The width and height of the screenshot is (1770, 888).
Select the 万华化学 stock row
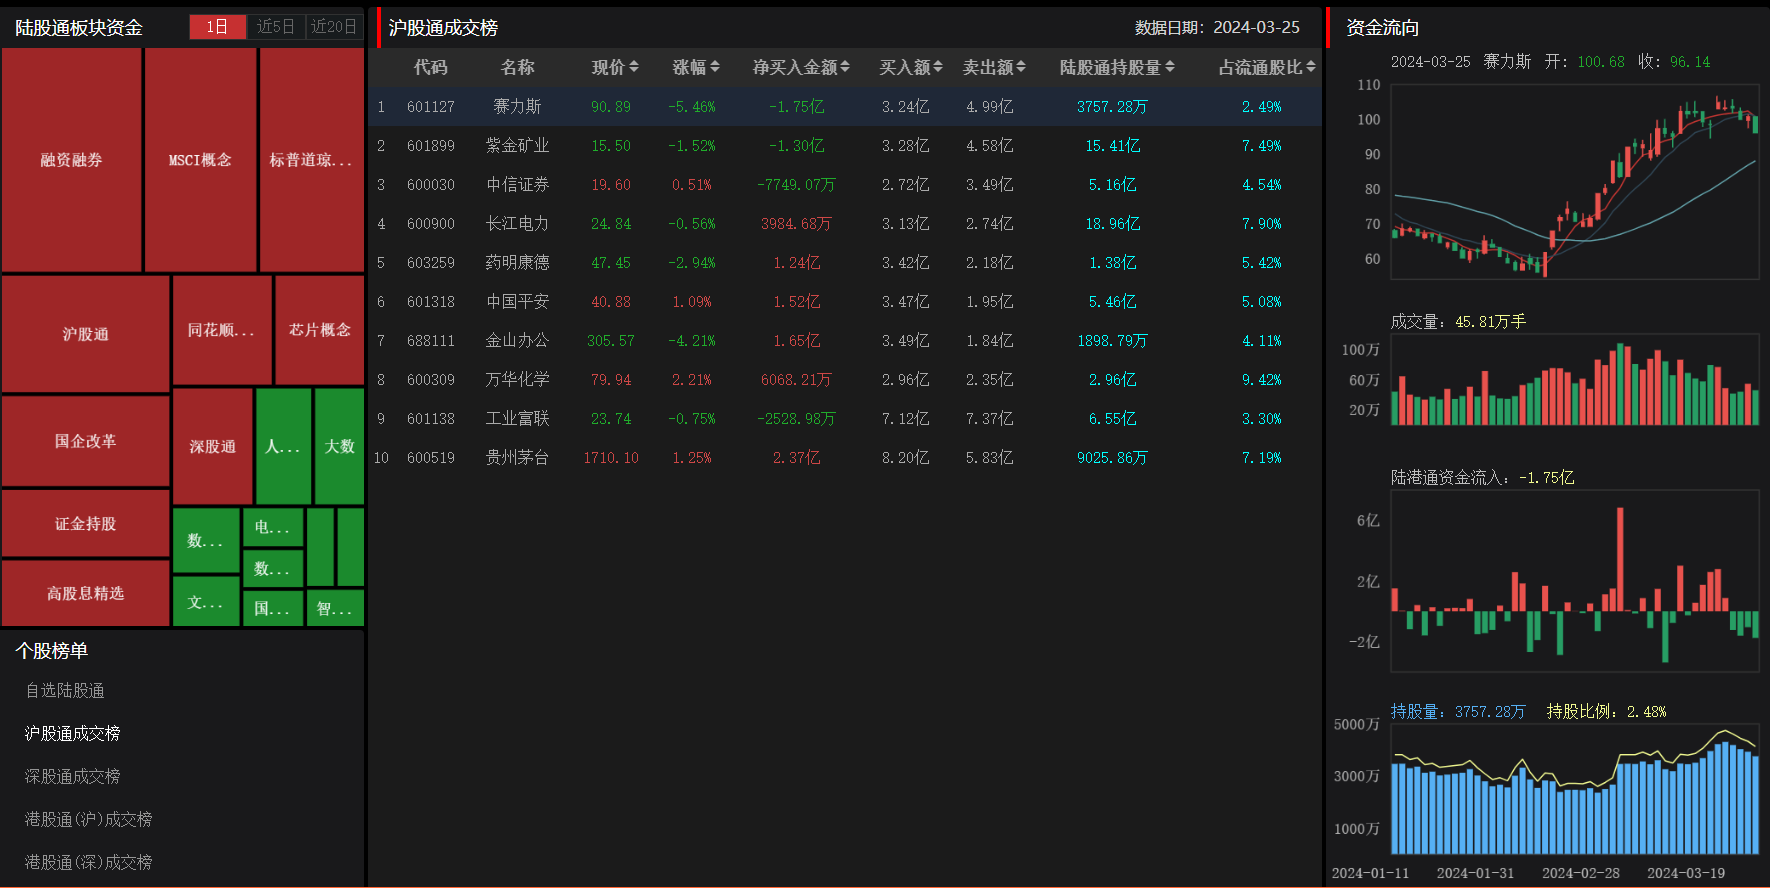tap(845, 379)
